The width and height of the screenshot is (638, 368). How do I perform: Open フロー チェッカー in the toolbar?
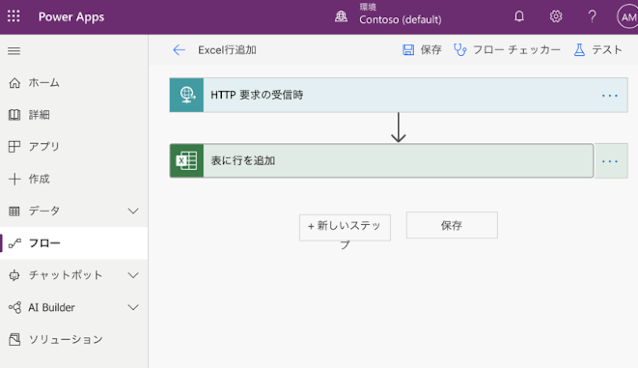pos(507,50)
